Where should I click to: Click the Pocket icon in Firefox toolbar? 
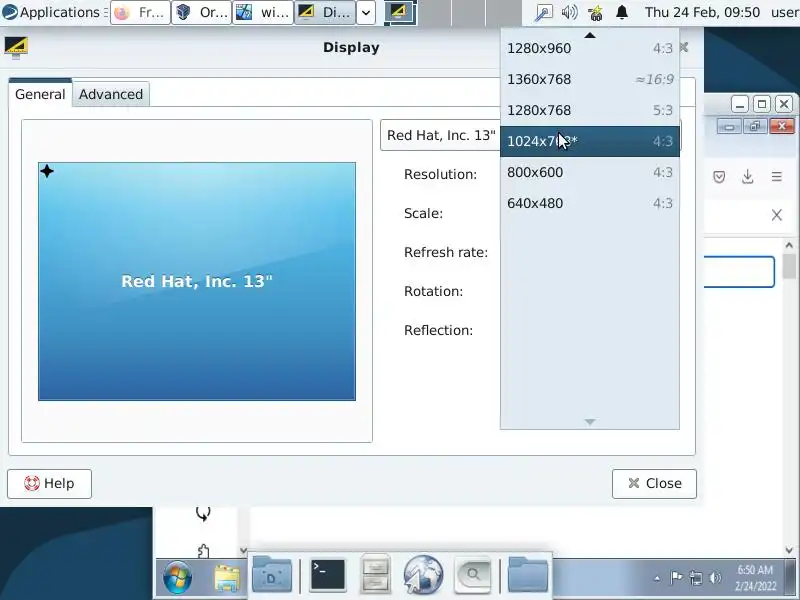(719, 177)
